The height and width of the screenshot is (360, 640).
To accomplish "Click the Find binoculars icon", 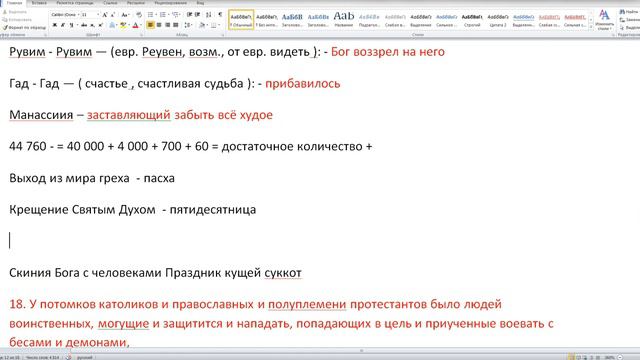I will tap(622, 11).
